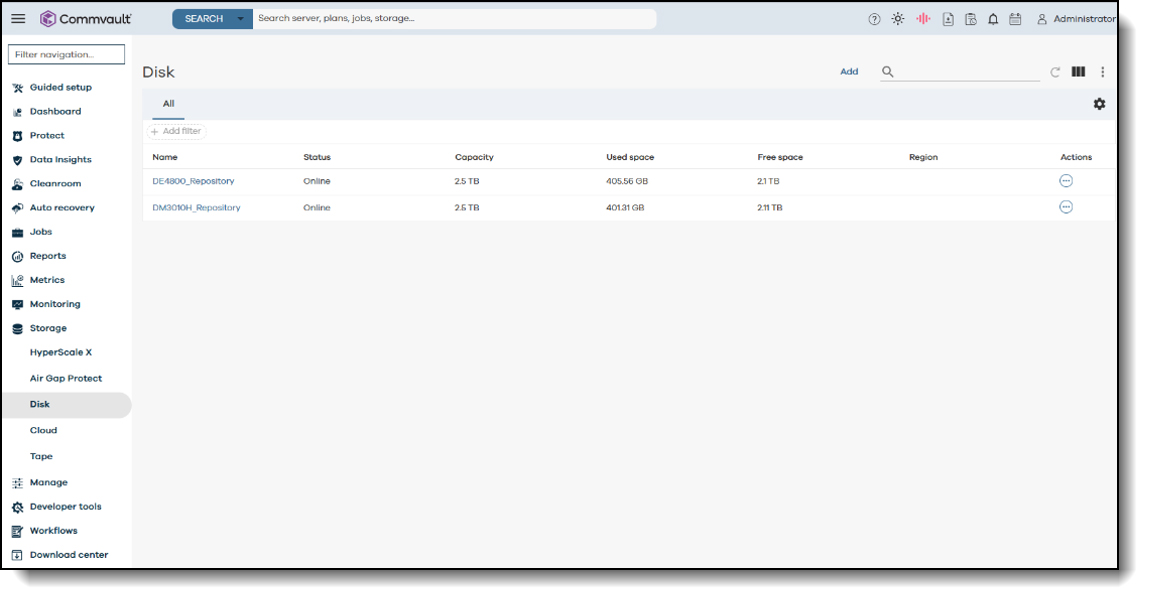
Task: Open Guided setup in sidebar
Action: coord(61,87)
